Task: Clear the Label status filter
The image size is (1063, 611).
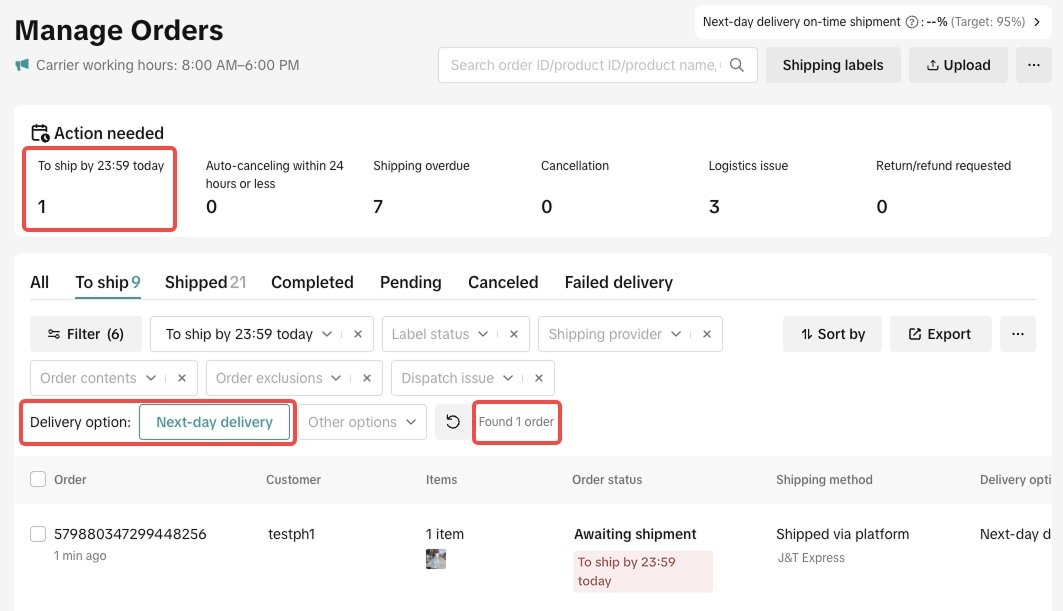Action: (514, 334)
